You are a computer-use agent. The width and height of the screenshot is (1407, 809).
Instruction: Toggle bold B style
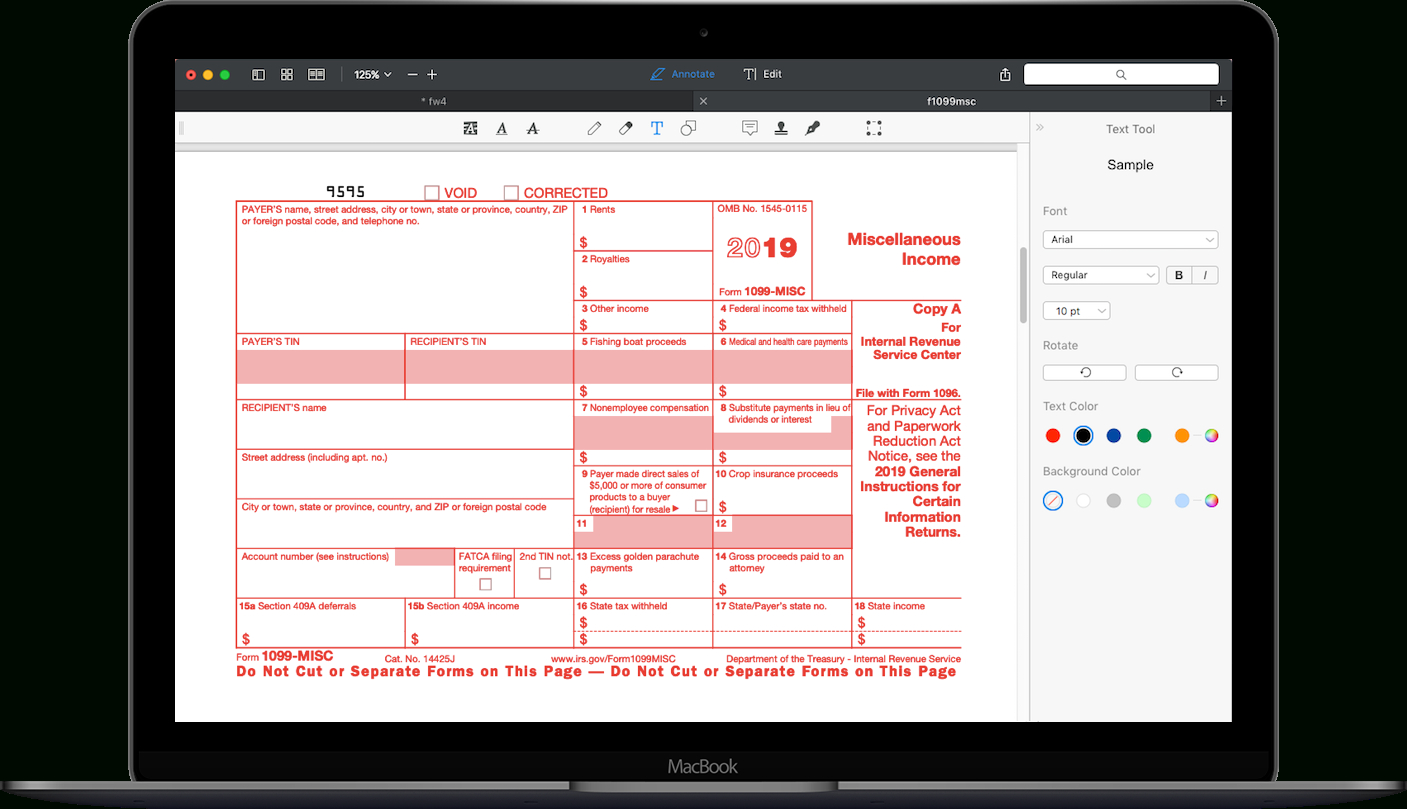1179,275
